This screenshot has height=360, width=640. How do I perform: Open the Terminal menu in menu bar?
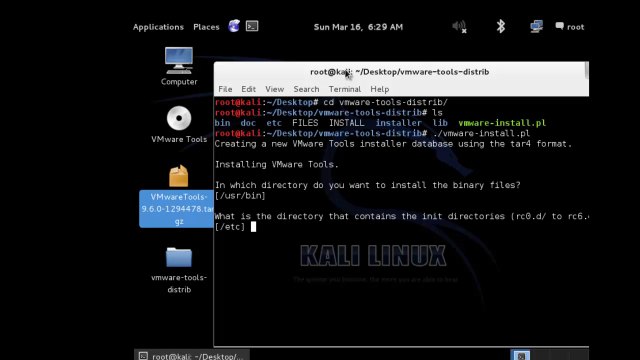click(x=345, y=89)
